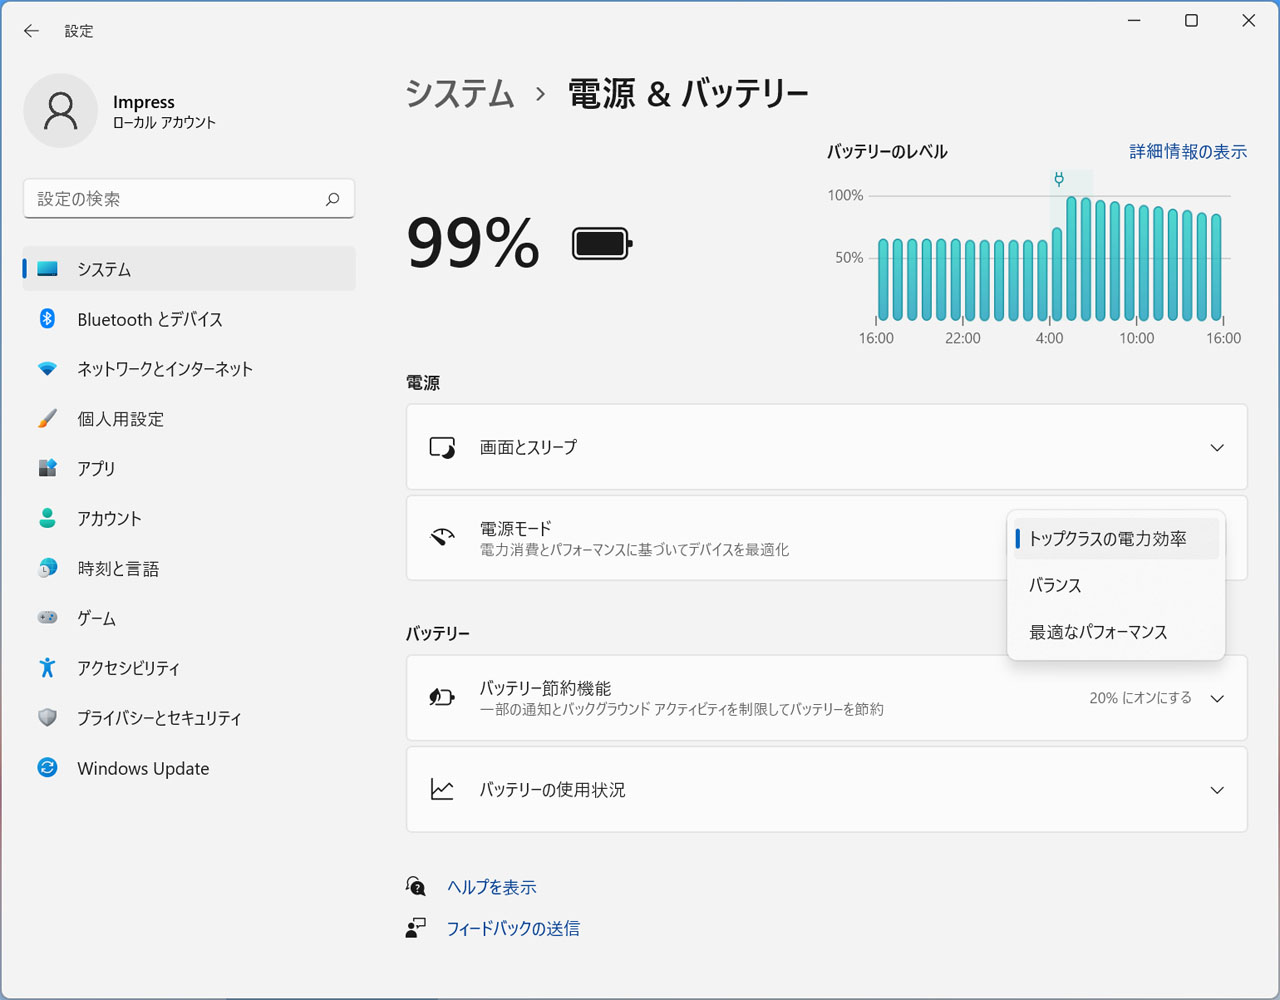The height and width of the screenshot is (1000, 1280).
Task: Expand the バッテリー節約機能 section
Action: point(1217,698)
